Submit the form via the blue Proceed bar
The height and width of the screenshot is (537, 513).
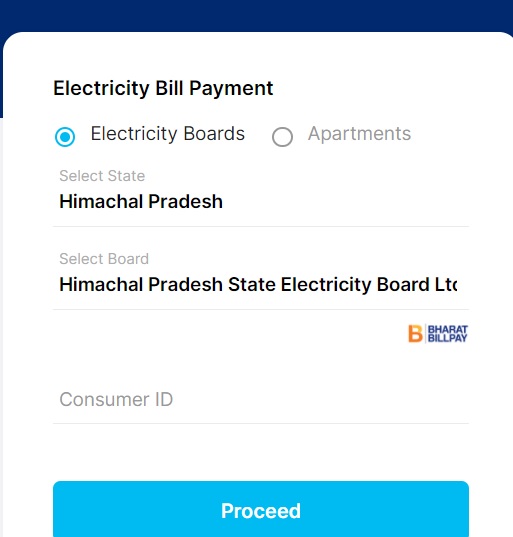click(x=261, y=509)
